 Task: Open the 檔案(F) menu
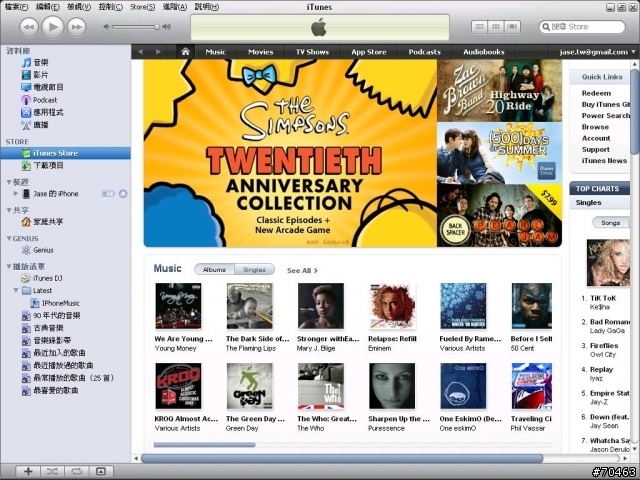pos(16,7)
